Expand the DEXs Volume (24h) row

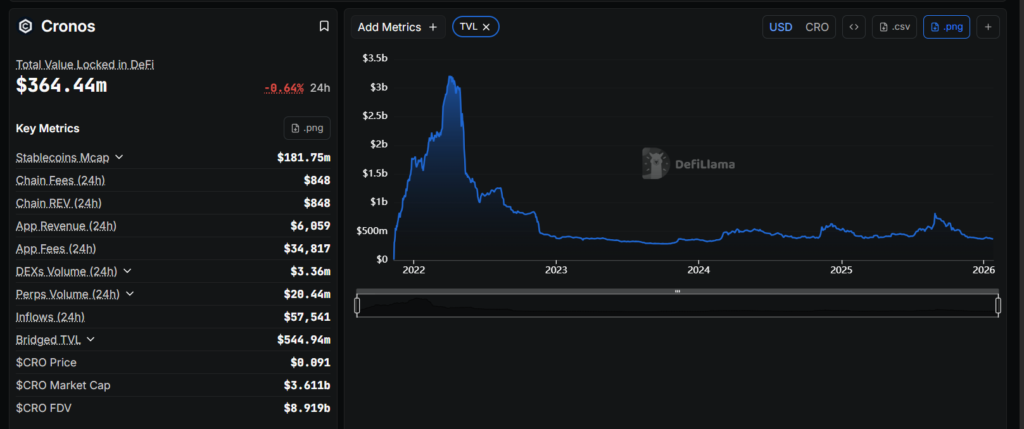[x=127, y=271]
